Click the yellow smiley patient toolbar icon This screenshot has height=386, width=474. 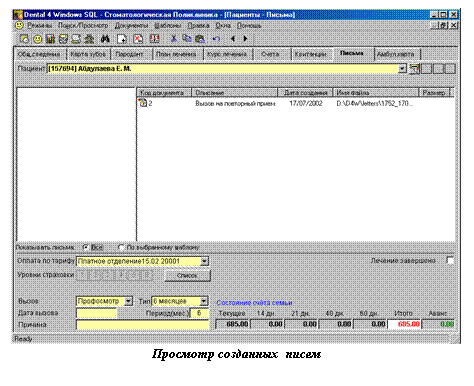(x=38, y=39)
